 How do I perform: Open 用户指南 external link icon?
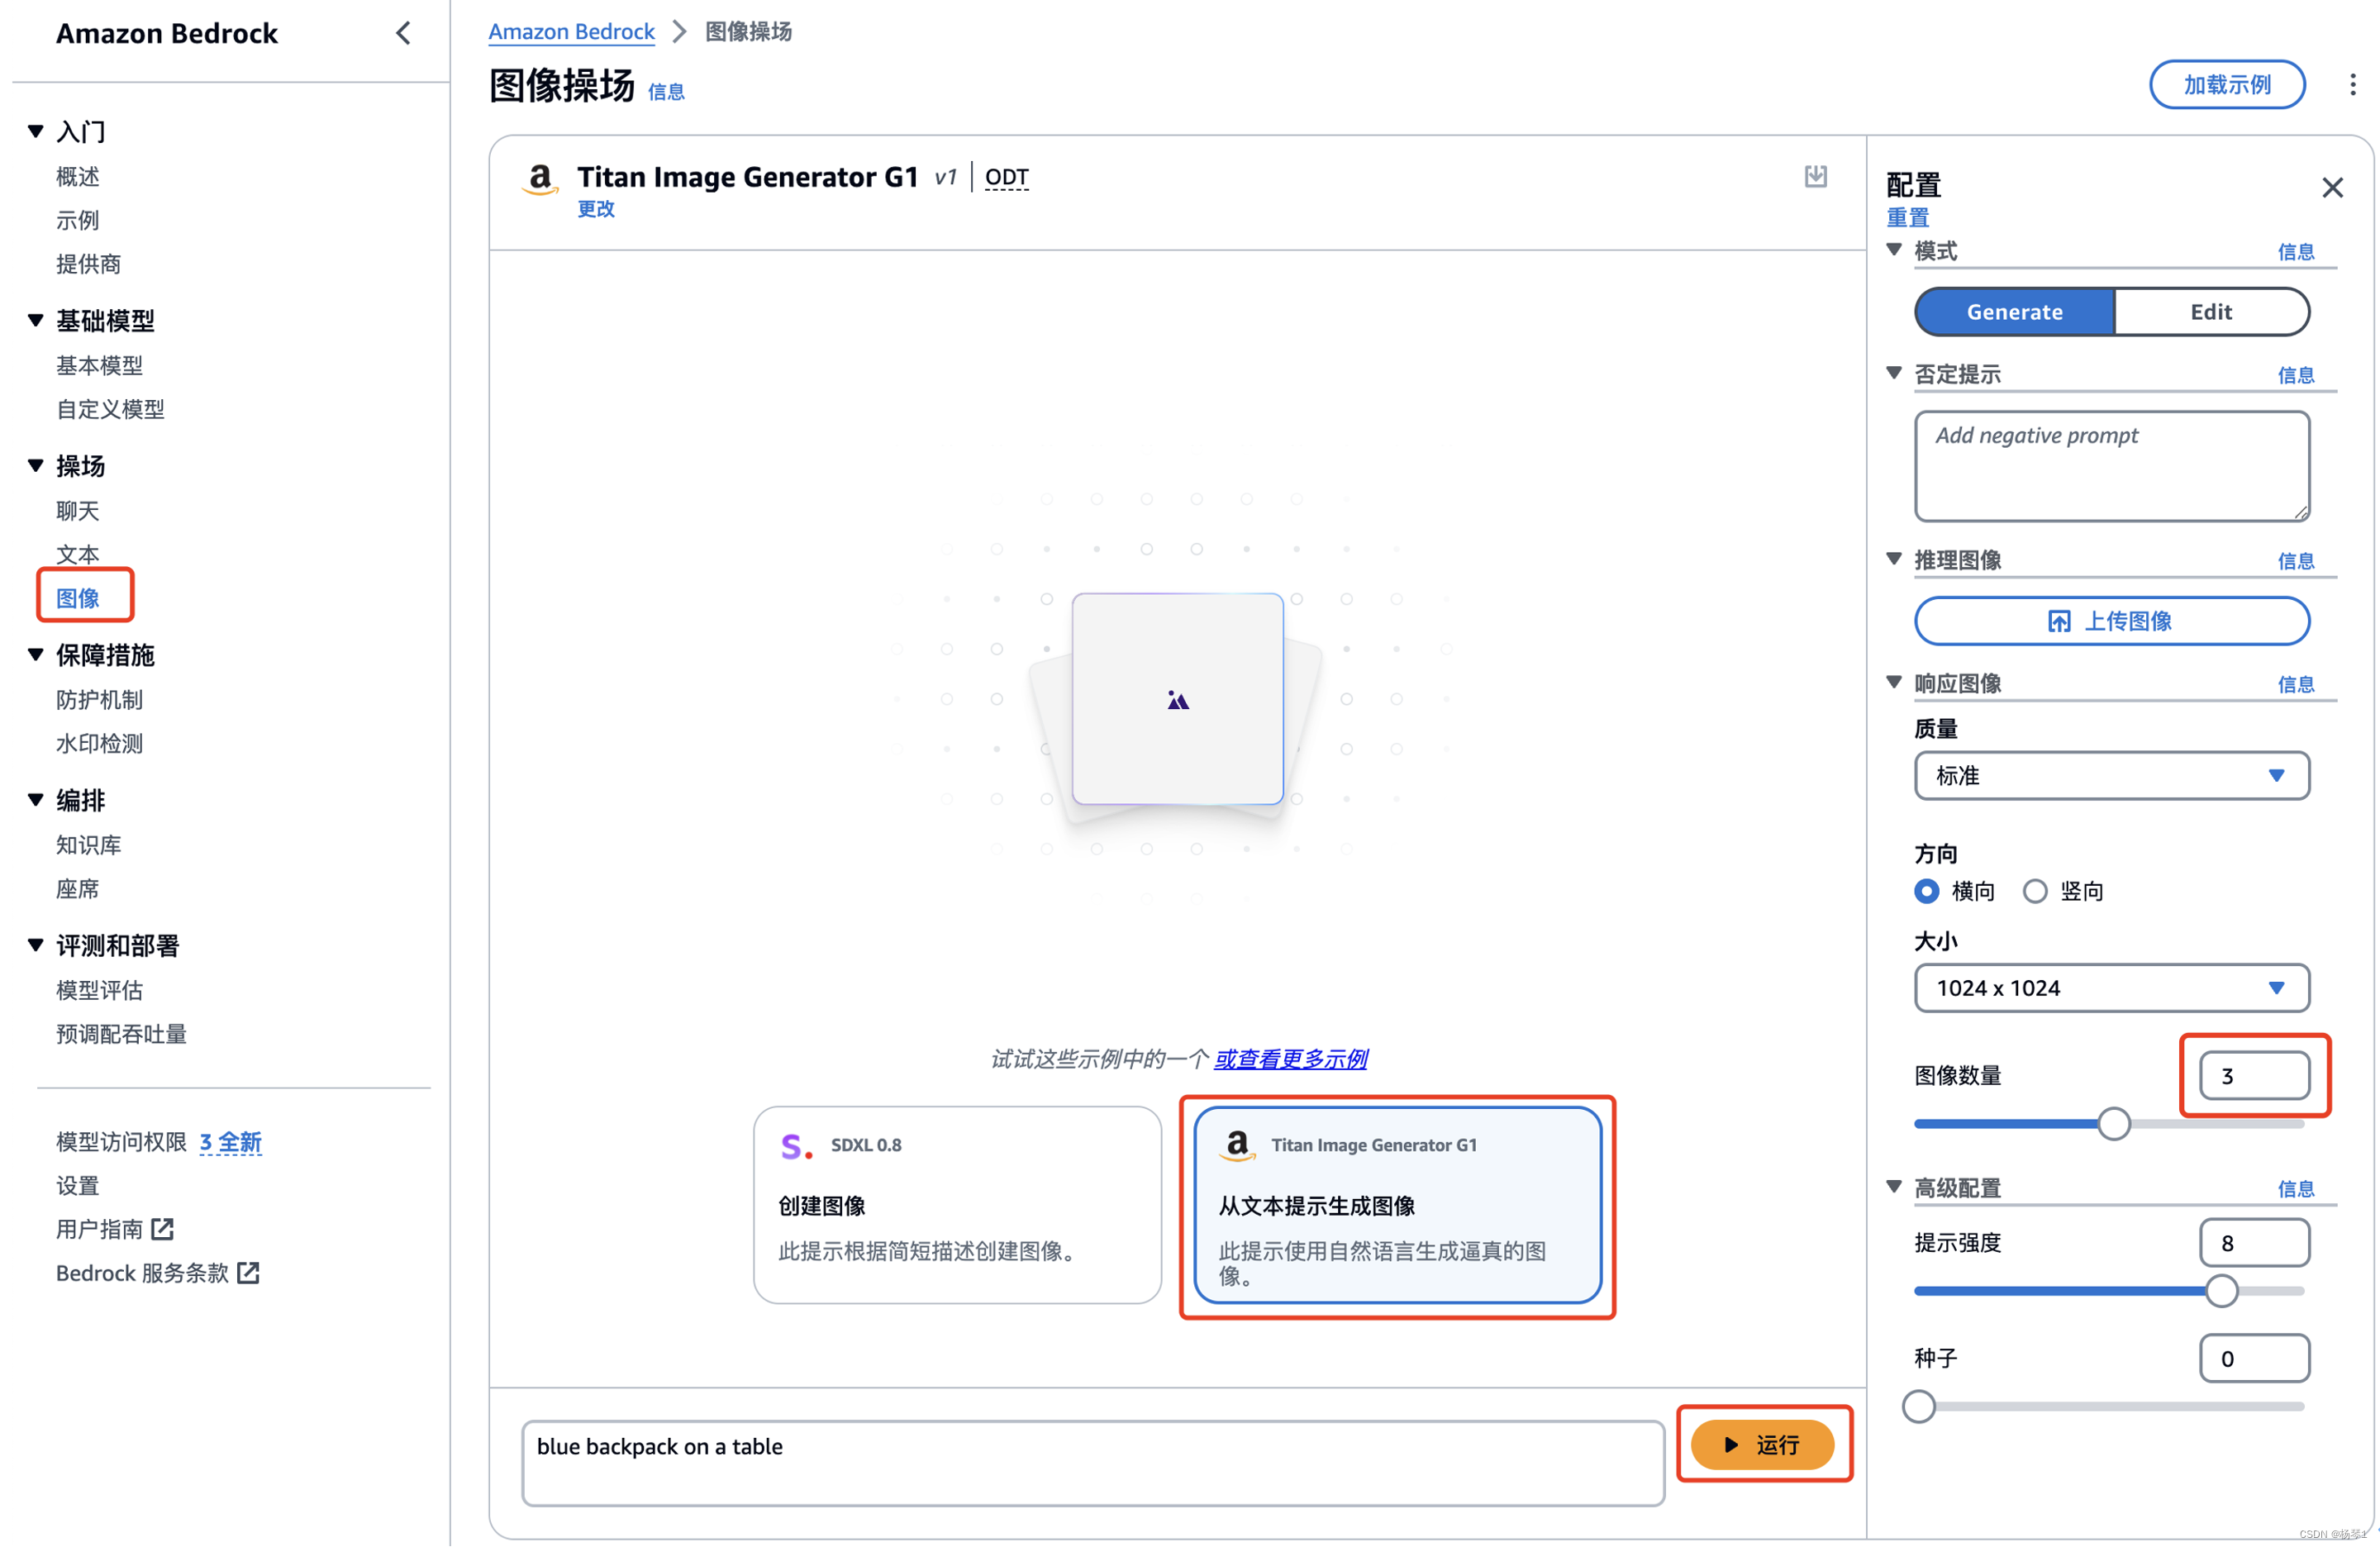pyautogui.click(x=162, y=1229)
